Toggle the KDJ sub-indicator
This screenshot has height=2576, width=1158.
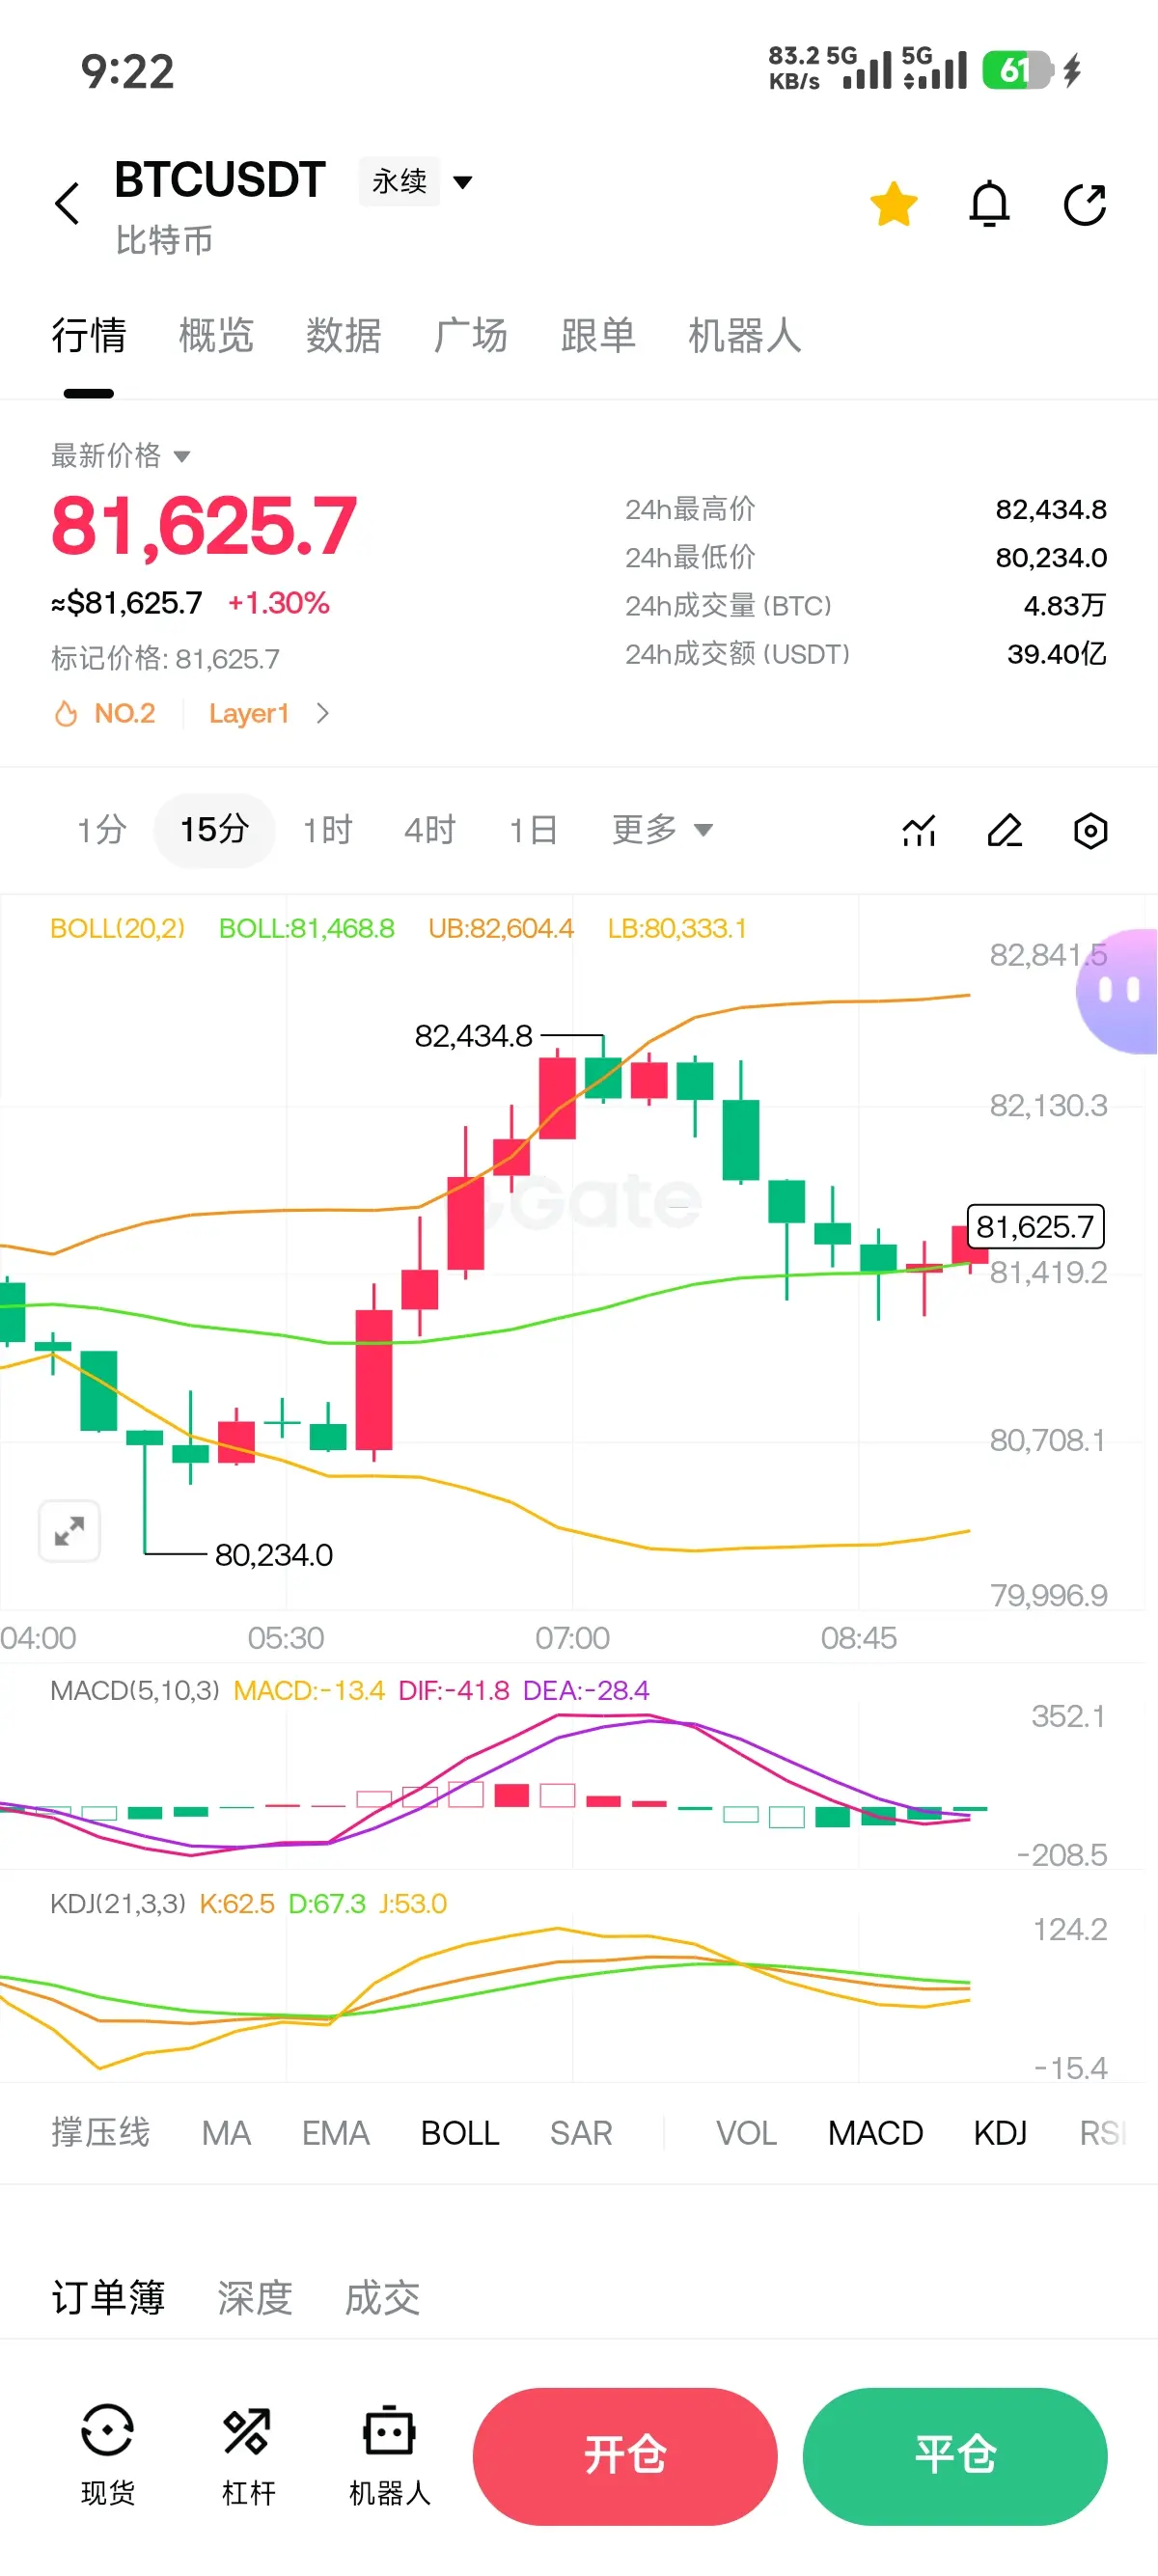point(1000,2133)
